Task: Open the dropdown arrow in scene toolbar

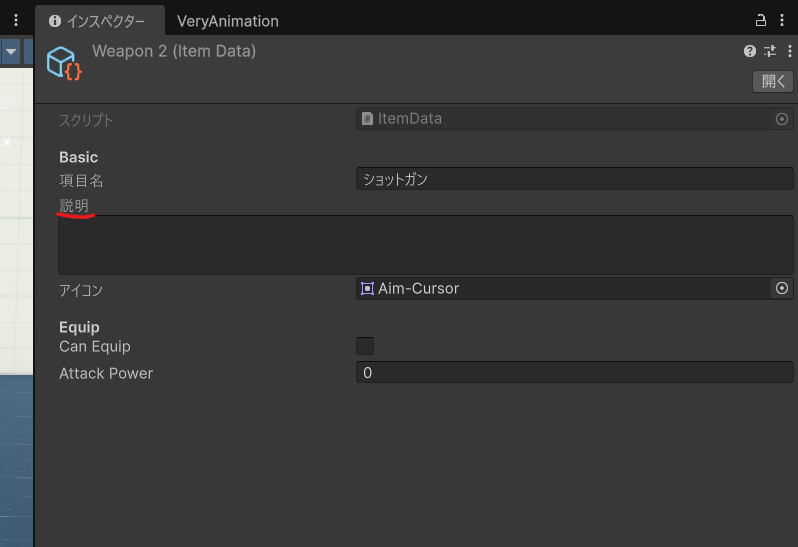Action: [x=11, y=51]
